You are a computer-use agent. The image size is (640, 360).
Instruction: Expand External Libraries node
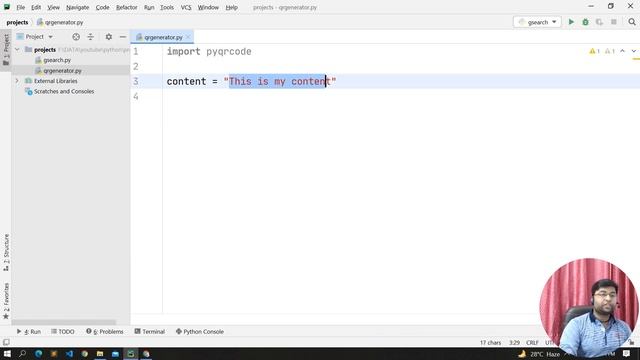point(17,81)
